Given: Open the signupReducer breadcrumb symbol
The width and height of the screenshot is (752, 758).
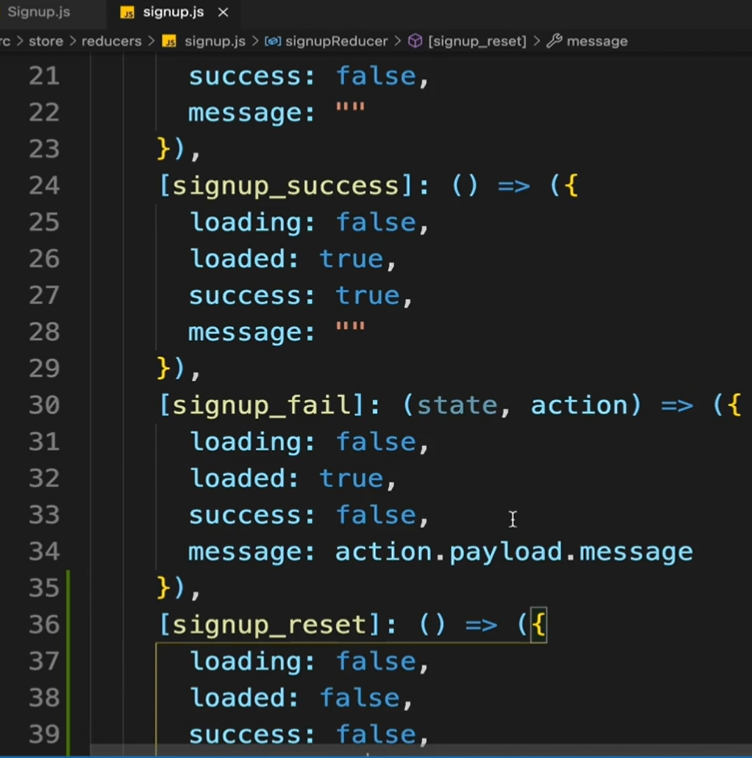Looking at the screenshot, I should point(336,41).
